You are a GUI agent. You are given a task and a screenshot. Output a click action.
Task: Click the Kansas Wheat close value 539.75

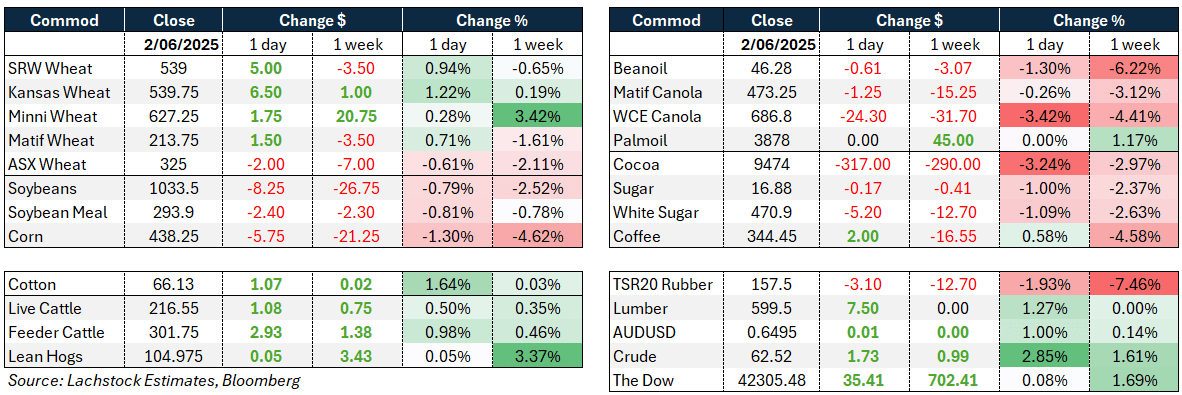tap(173, 92)
